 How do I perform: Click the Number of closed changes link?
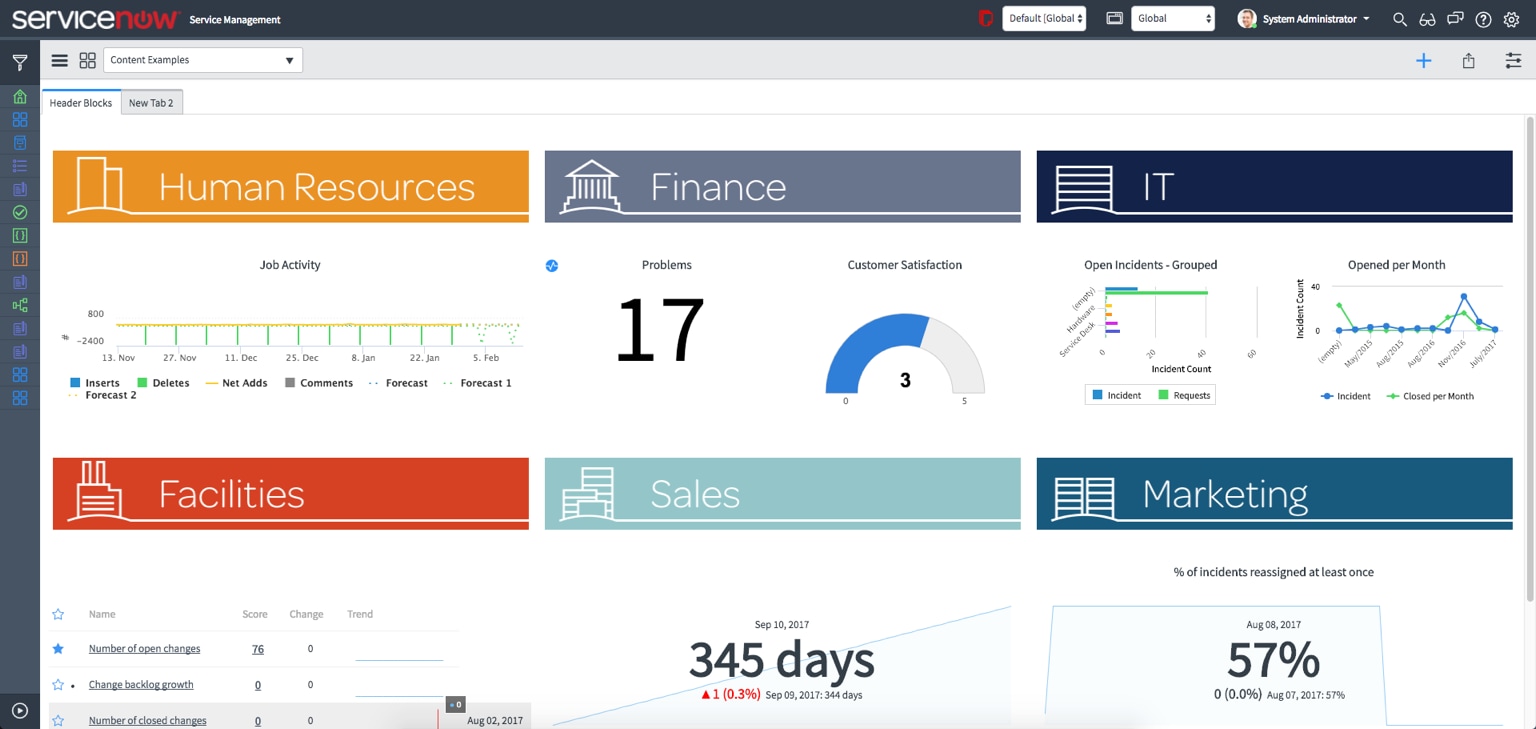(146, 719)
